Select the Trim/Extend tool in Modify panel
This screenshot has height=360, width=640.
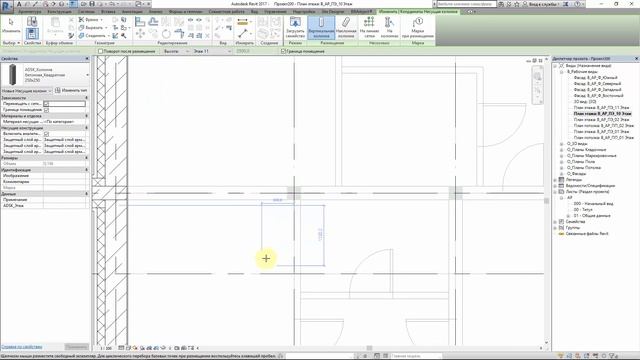point(179,34)
